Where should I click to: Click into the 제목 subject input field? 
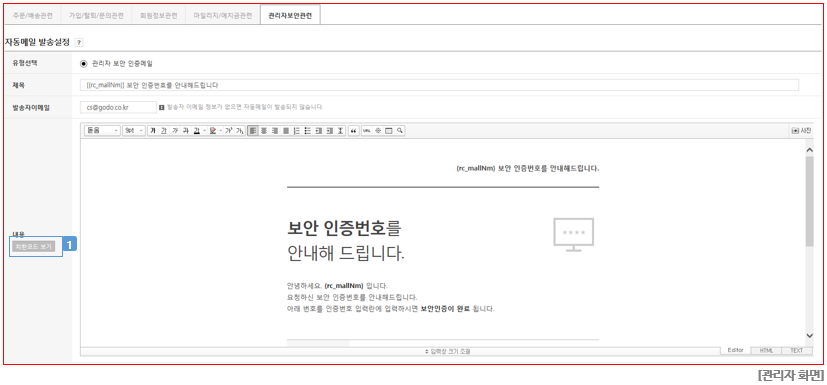click(439, 85)
